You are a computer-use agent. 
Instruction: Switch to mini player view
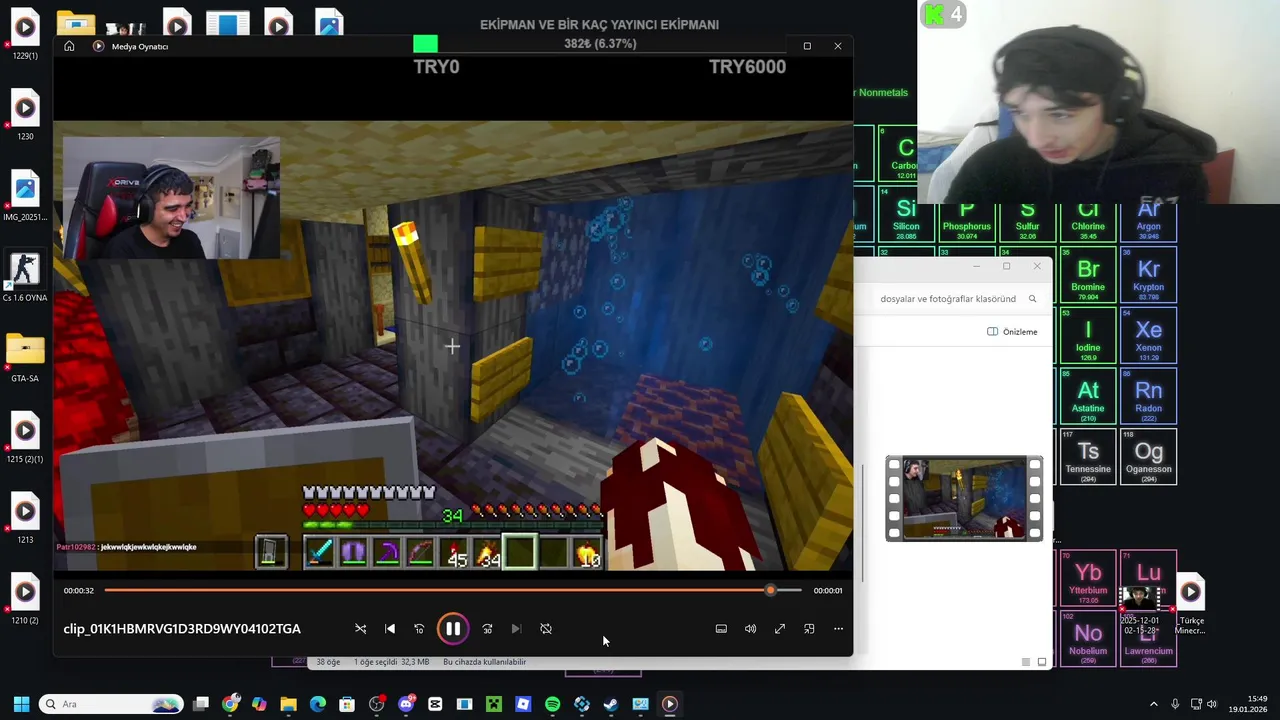pyautogui.click(x=809, y=629)
